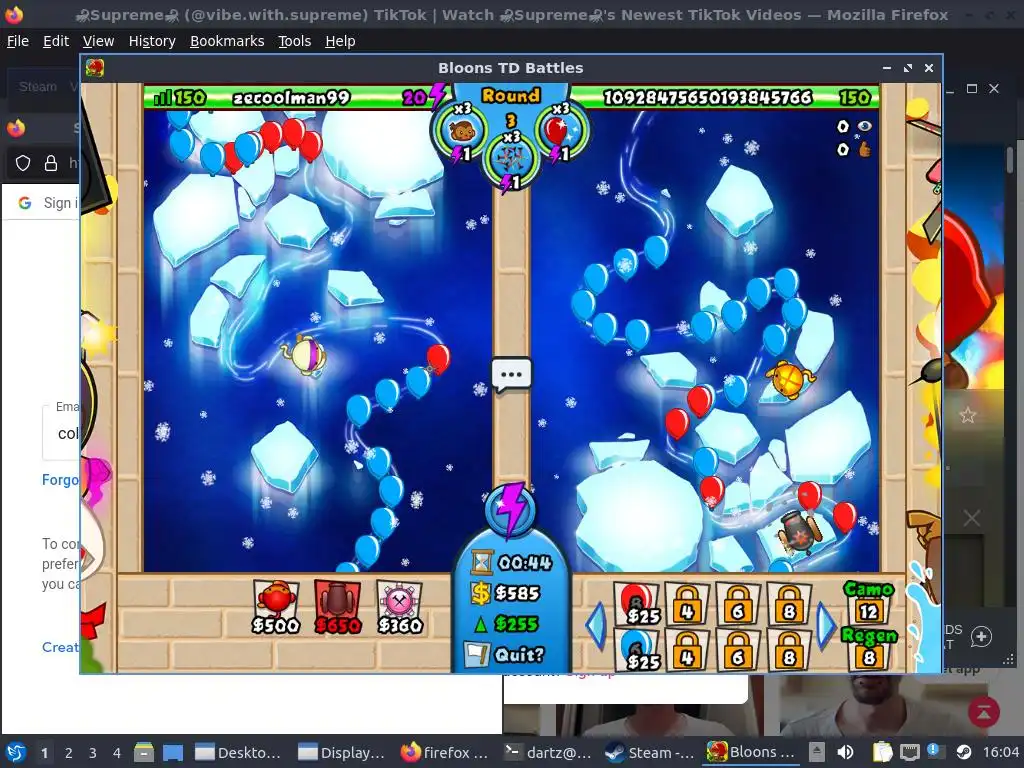Image resolution: width=1024 pixels, height=768 pixels.
Task: Click the Steam tray icon
Action: pyautogui.click(x=964, y=752)
